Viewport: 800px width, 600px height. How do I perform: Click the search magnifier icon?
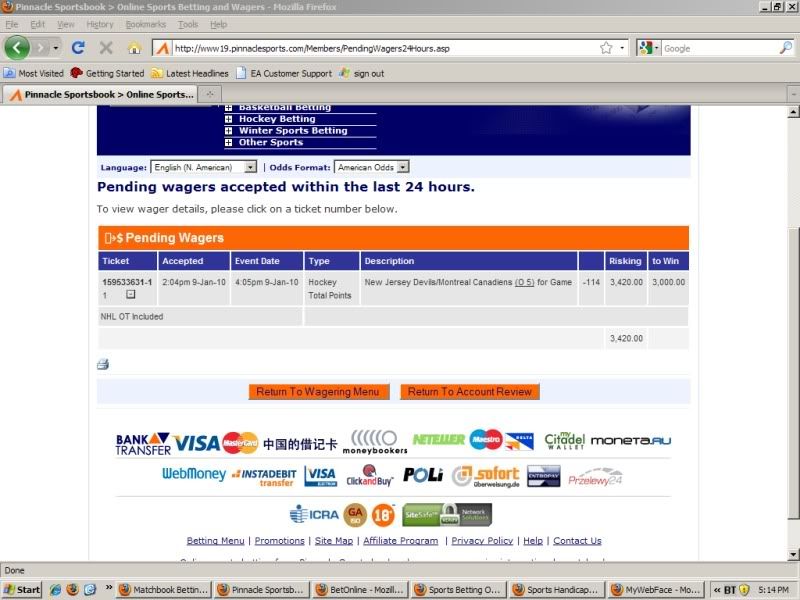pyautogui.click(x=786, y=48)
